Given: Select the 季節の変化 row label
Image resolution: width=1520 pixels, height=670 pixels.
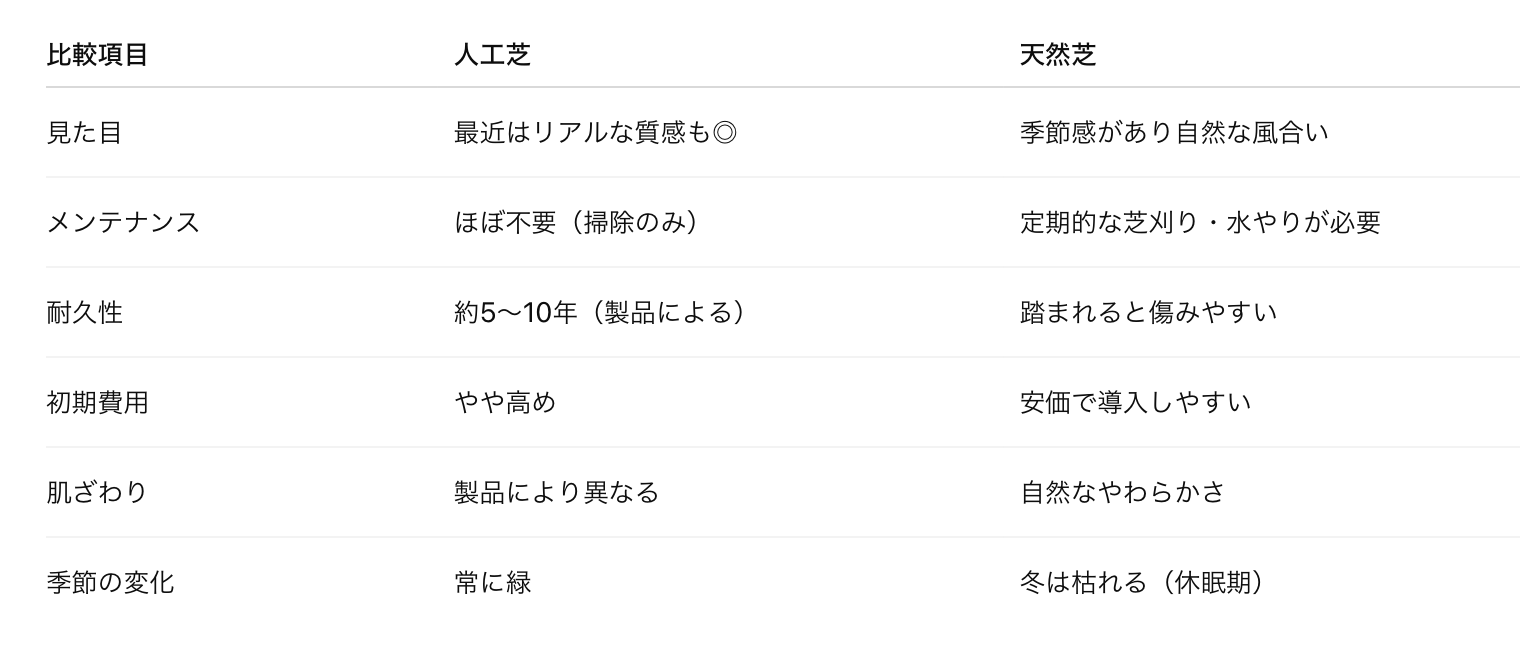Looking at the screenshot, I should 110,582.
